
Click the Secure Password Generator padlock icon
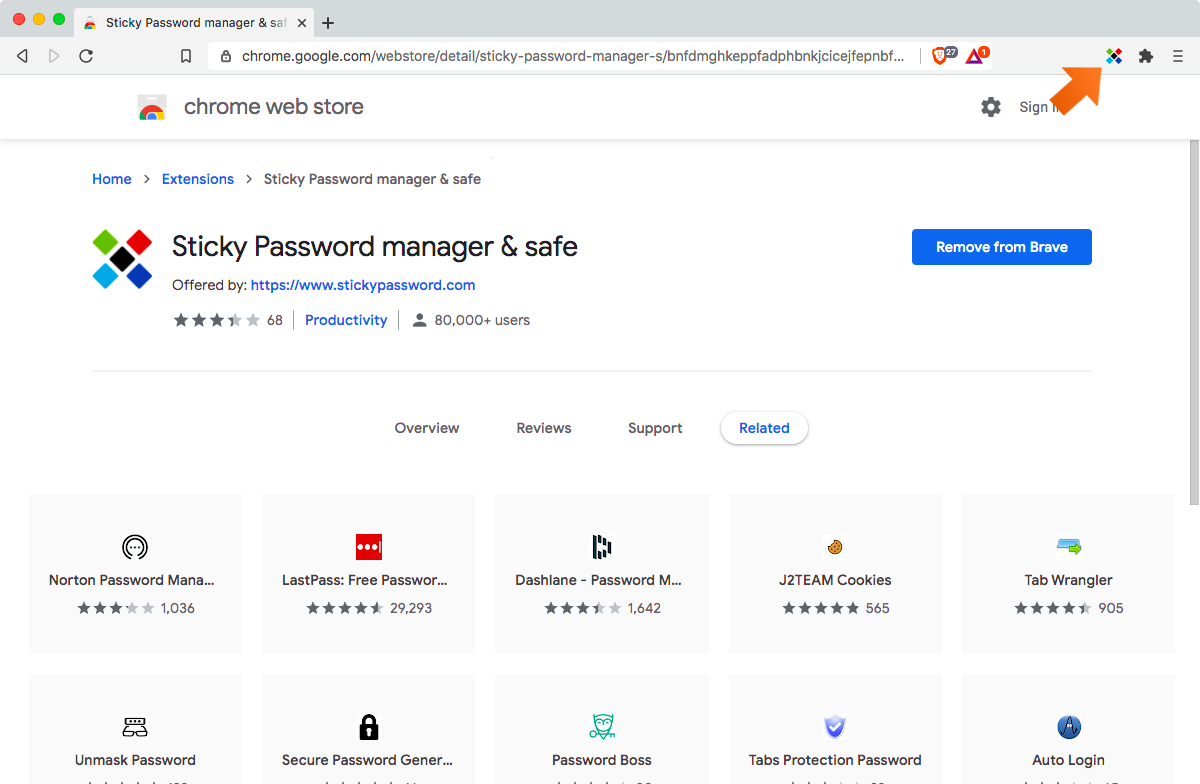pos(369,727)
